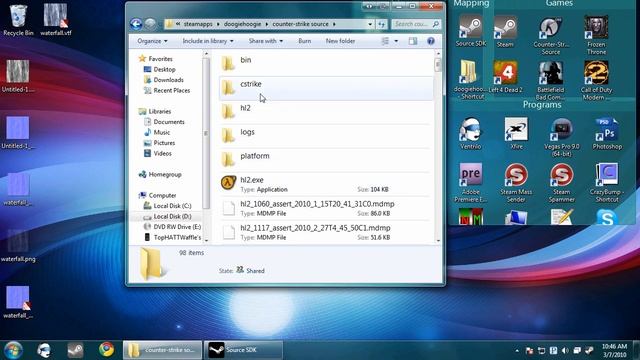The height and width of the screenshot is (360, 640).
Task: Click the Burn toolbar button
Action: [x=304, y=41]
